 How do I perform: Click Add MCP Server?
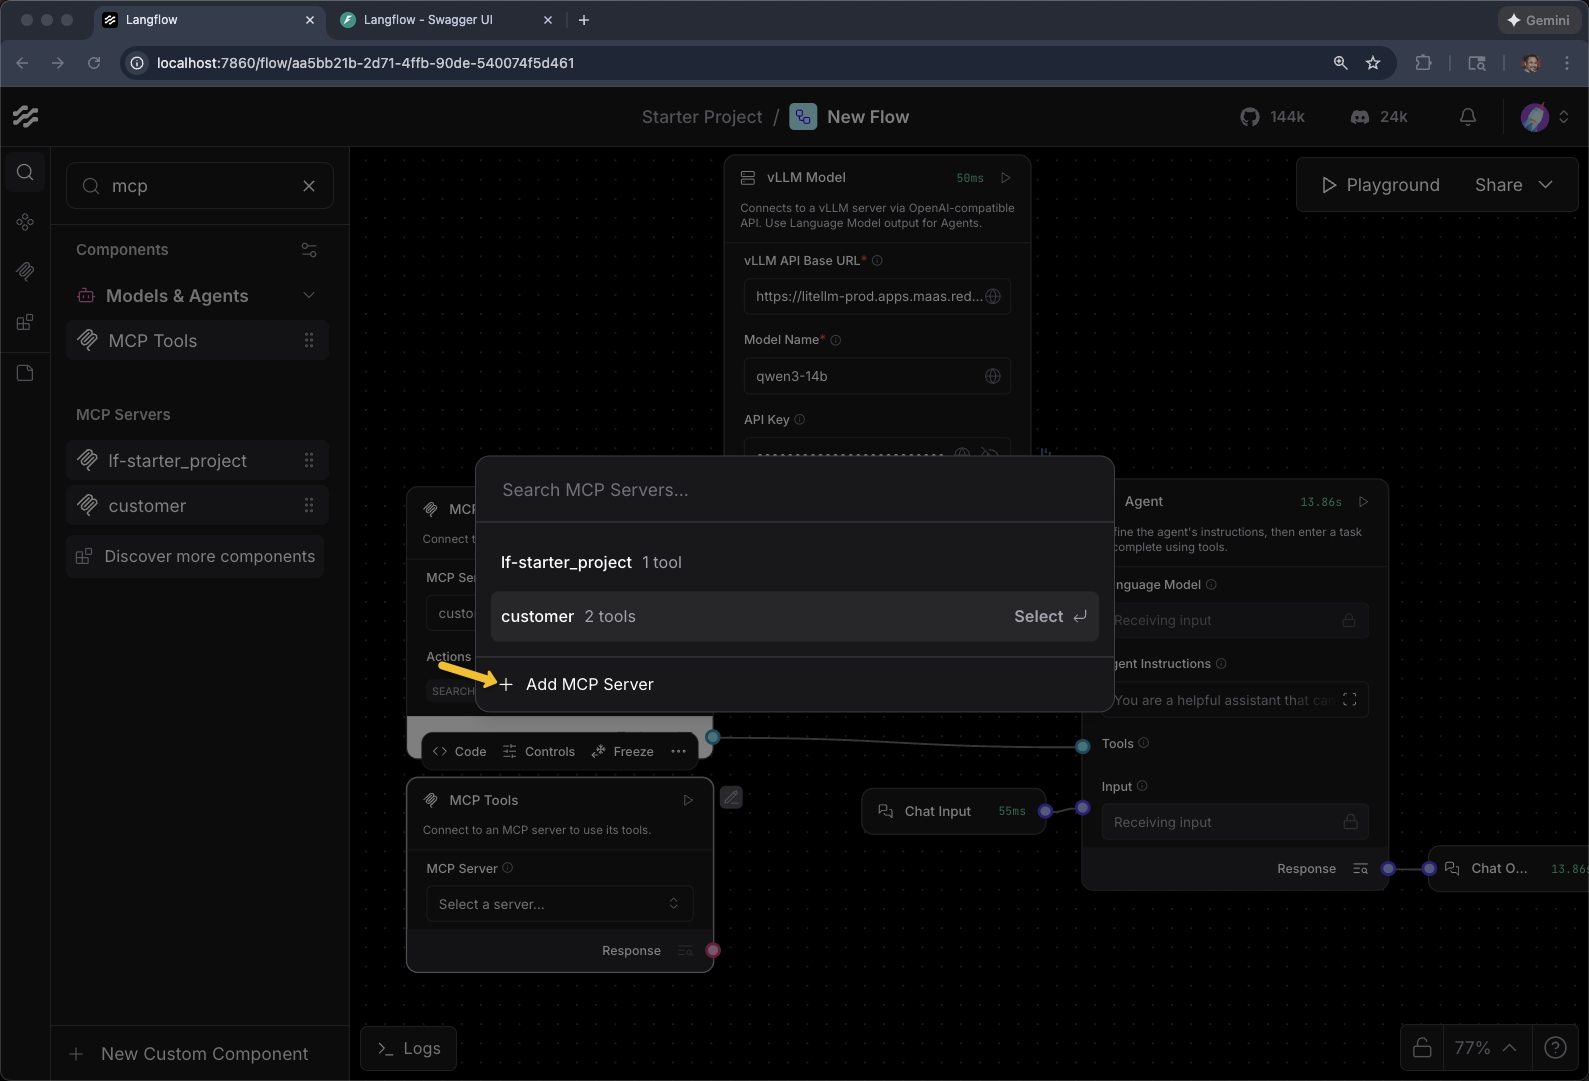pyautogui.click(x=589, y=684)
